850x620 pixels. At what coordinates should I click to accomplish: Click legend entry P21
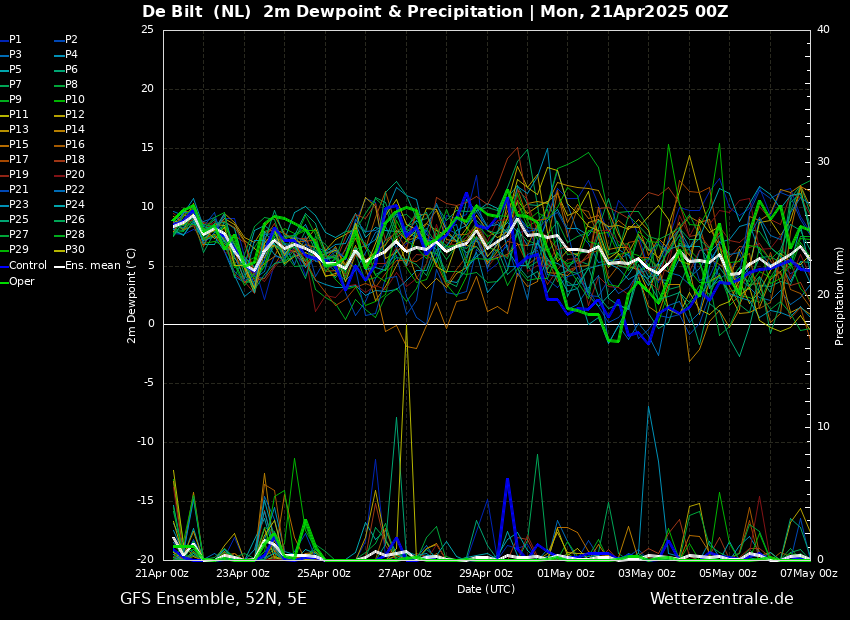point(15,189)
